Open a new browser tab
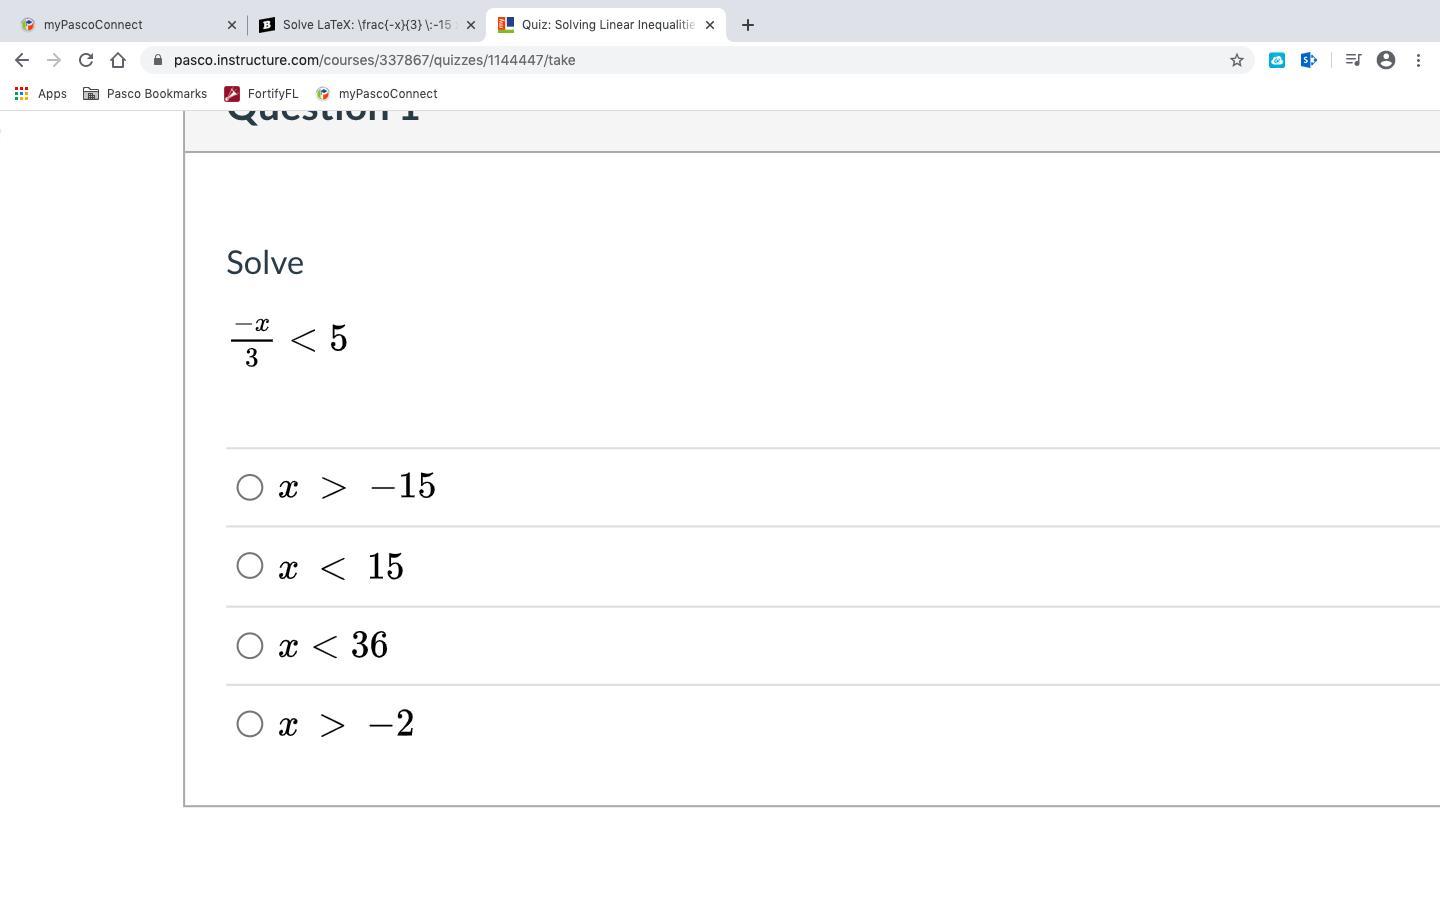The height and width of the screenshot is (900, 1440). [748, 25]
